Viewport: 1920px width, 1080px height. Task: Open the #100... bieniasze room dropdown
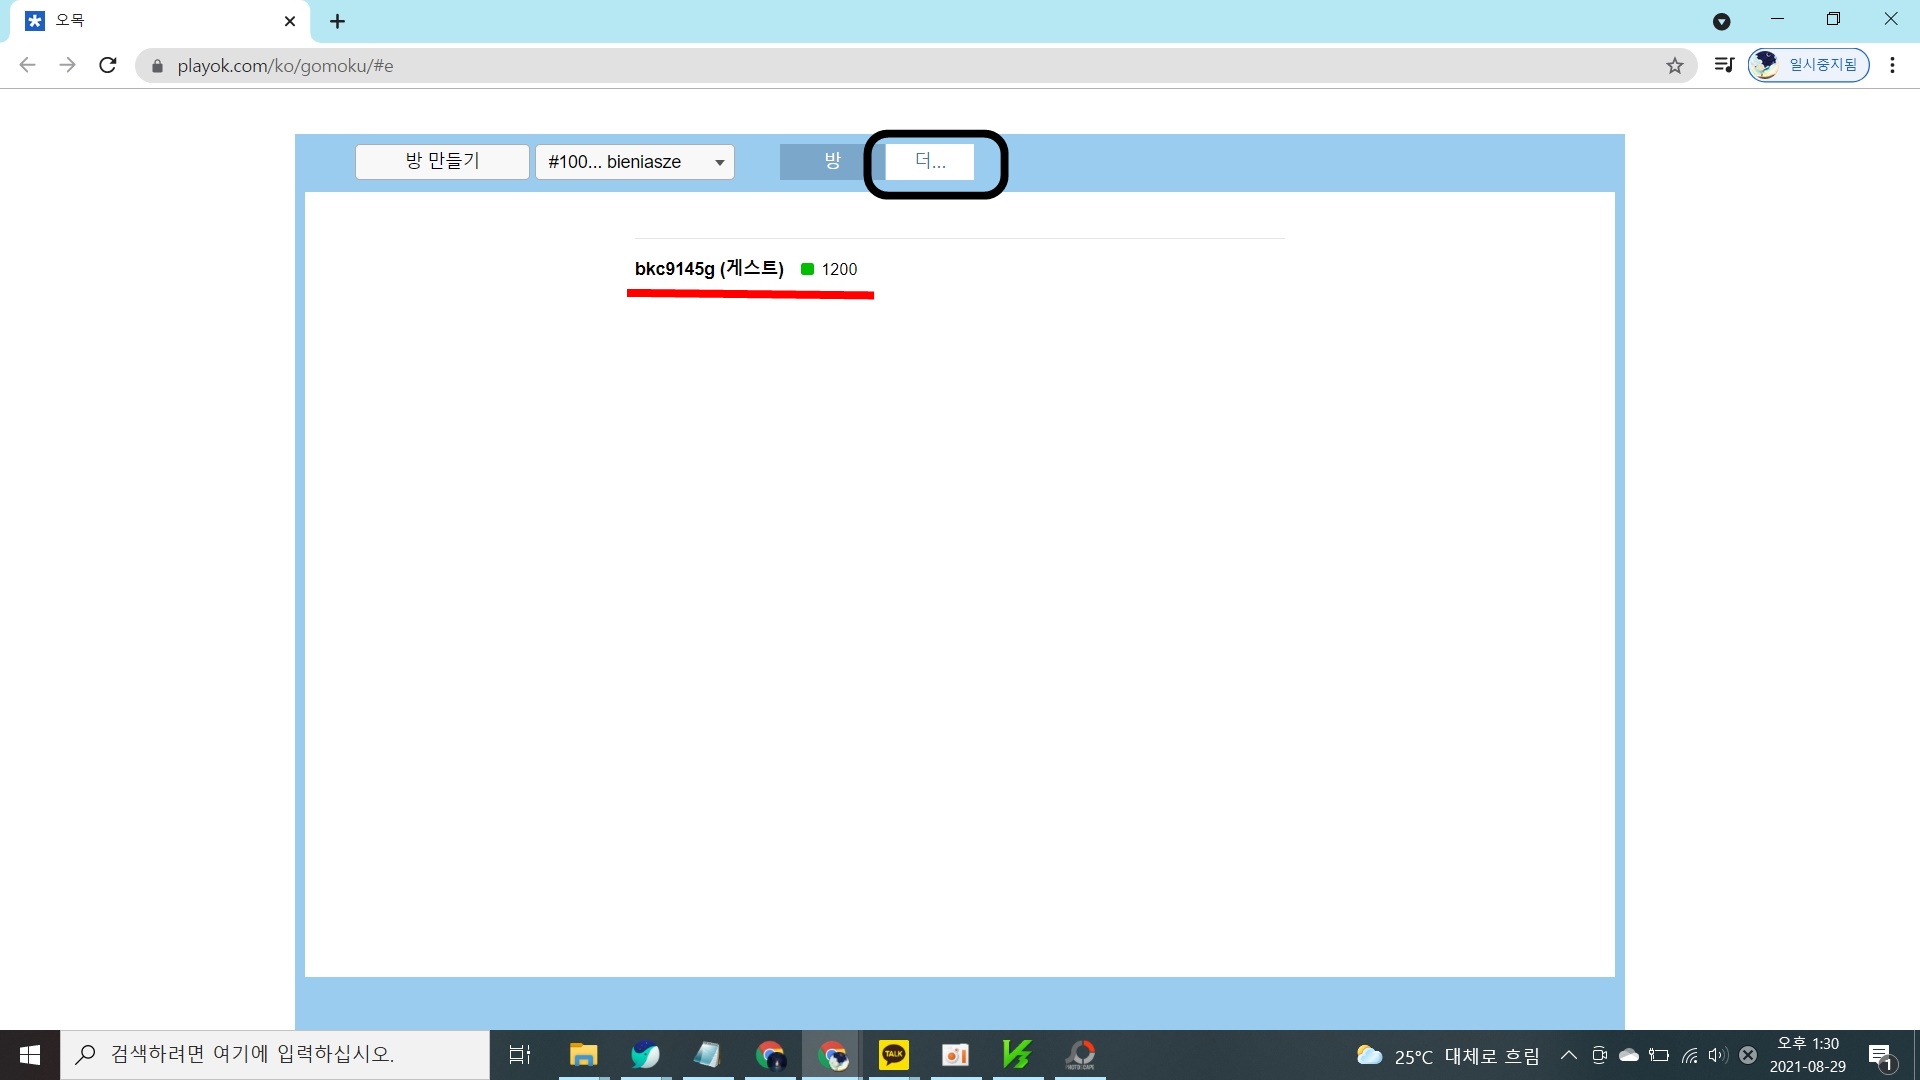(635, 162)
